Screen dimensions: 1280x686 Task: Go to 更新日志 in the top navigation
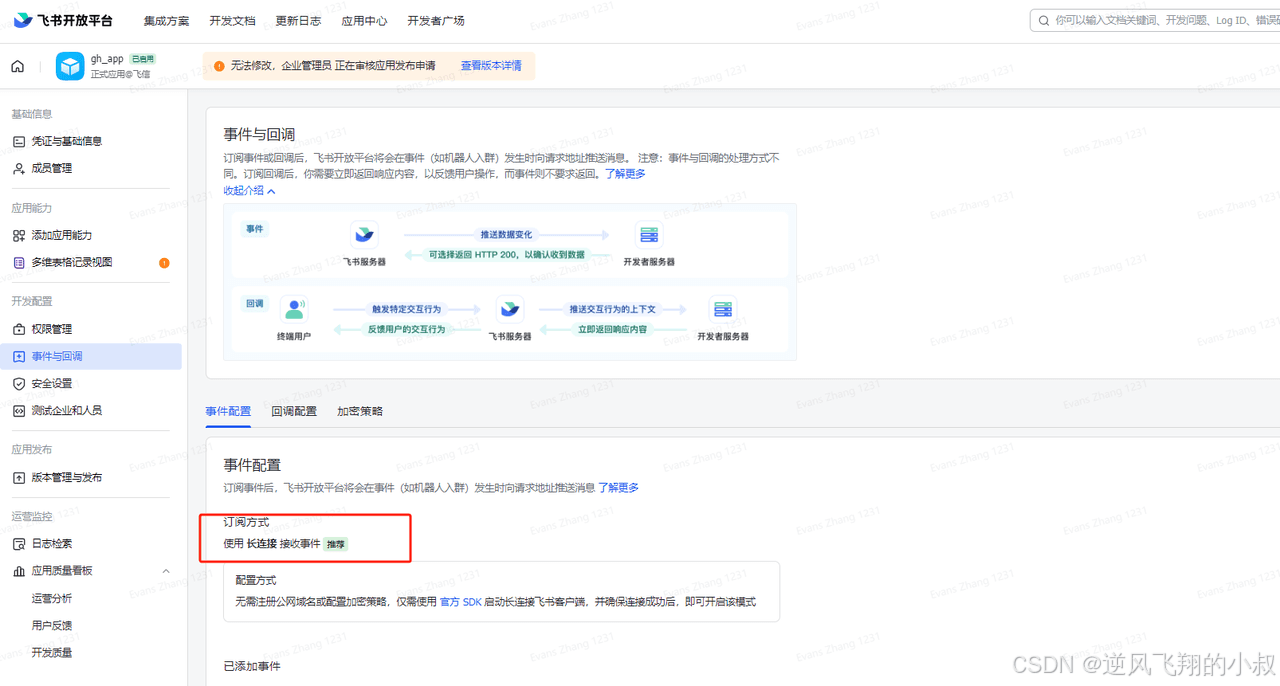298,21
